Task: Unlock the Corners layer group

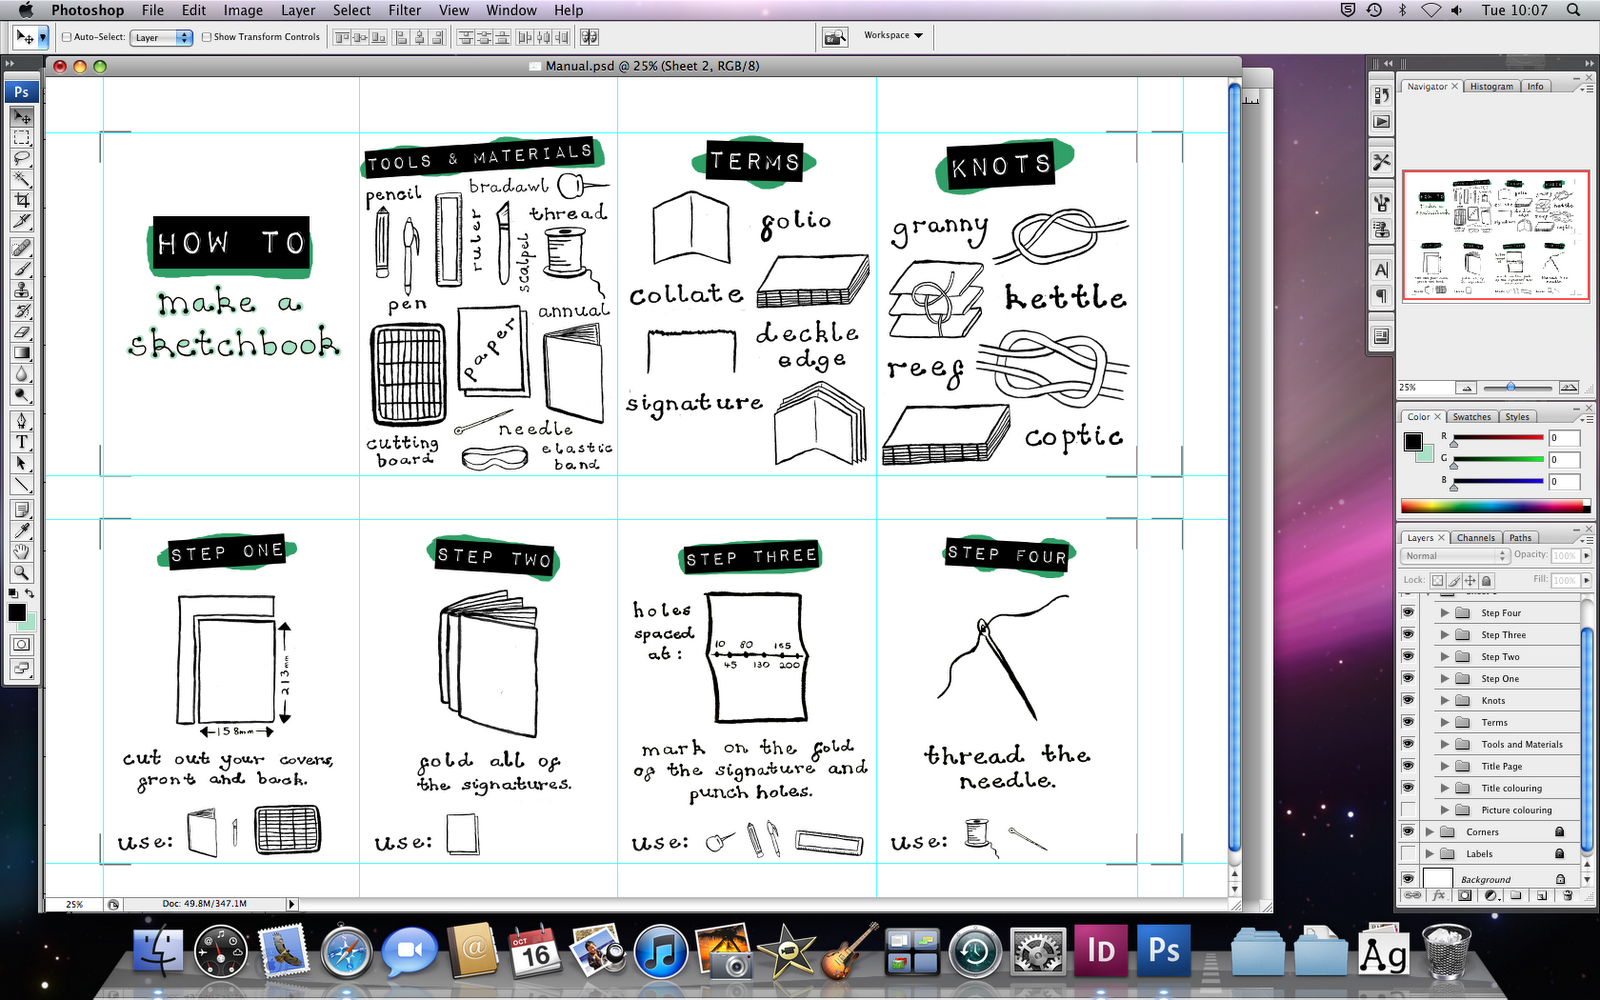Action: (x=1560, y=832)
